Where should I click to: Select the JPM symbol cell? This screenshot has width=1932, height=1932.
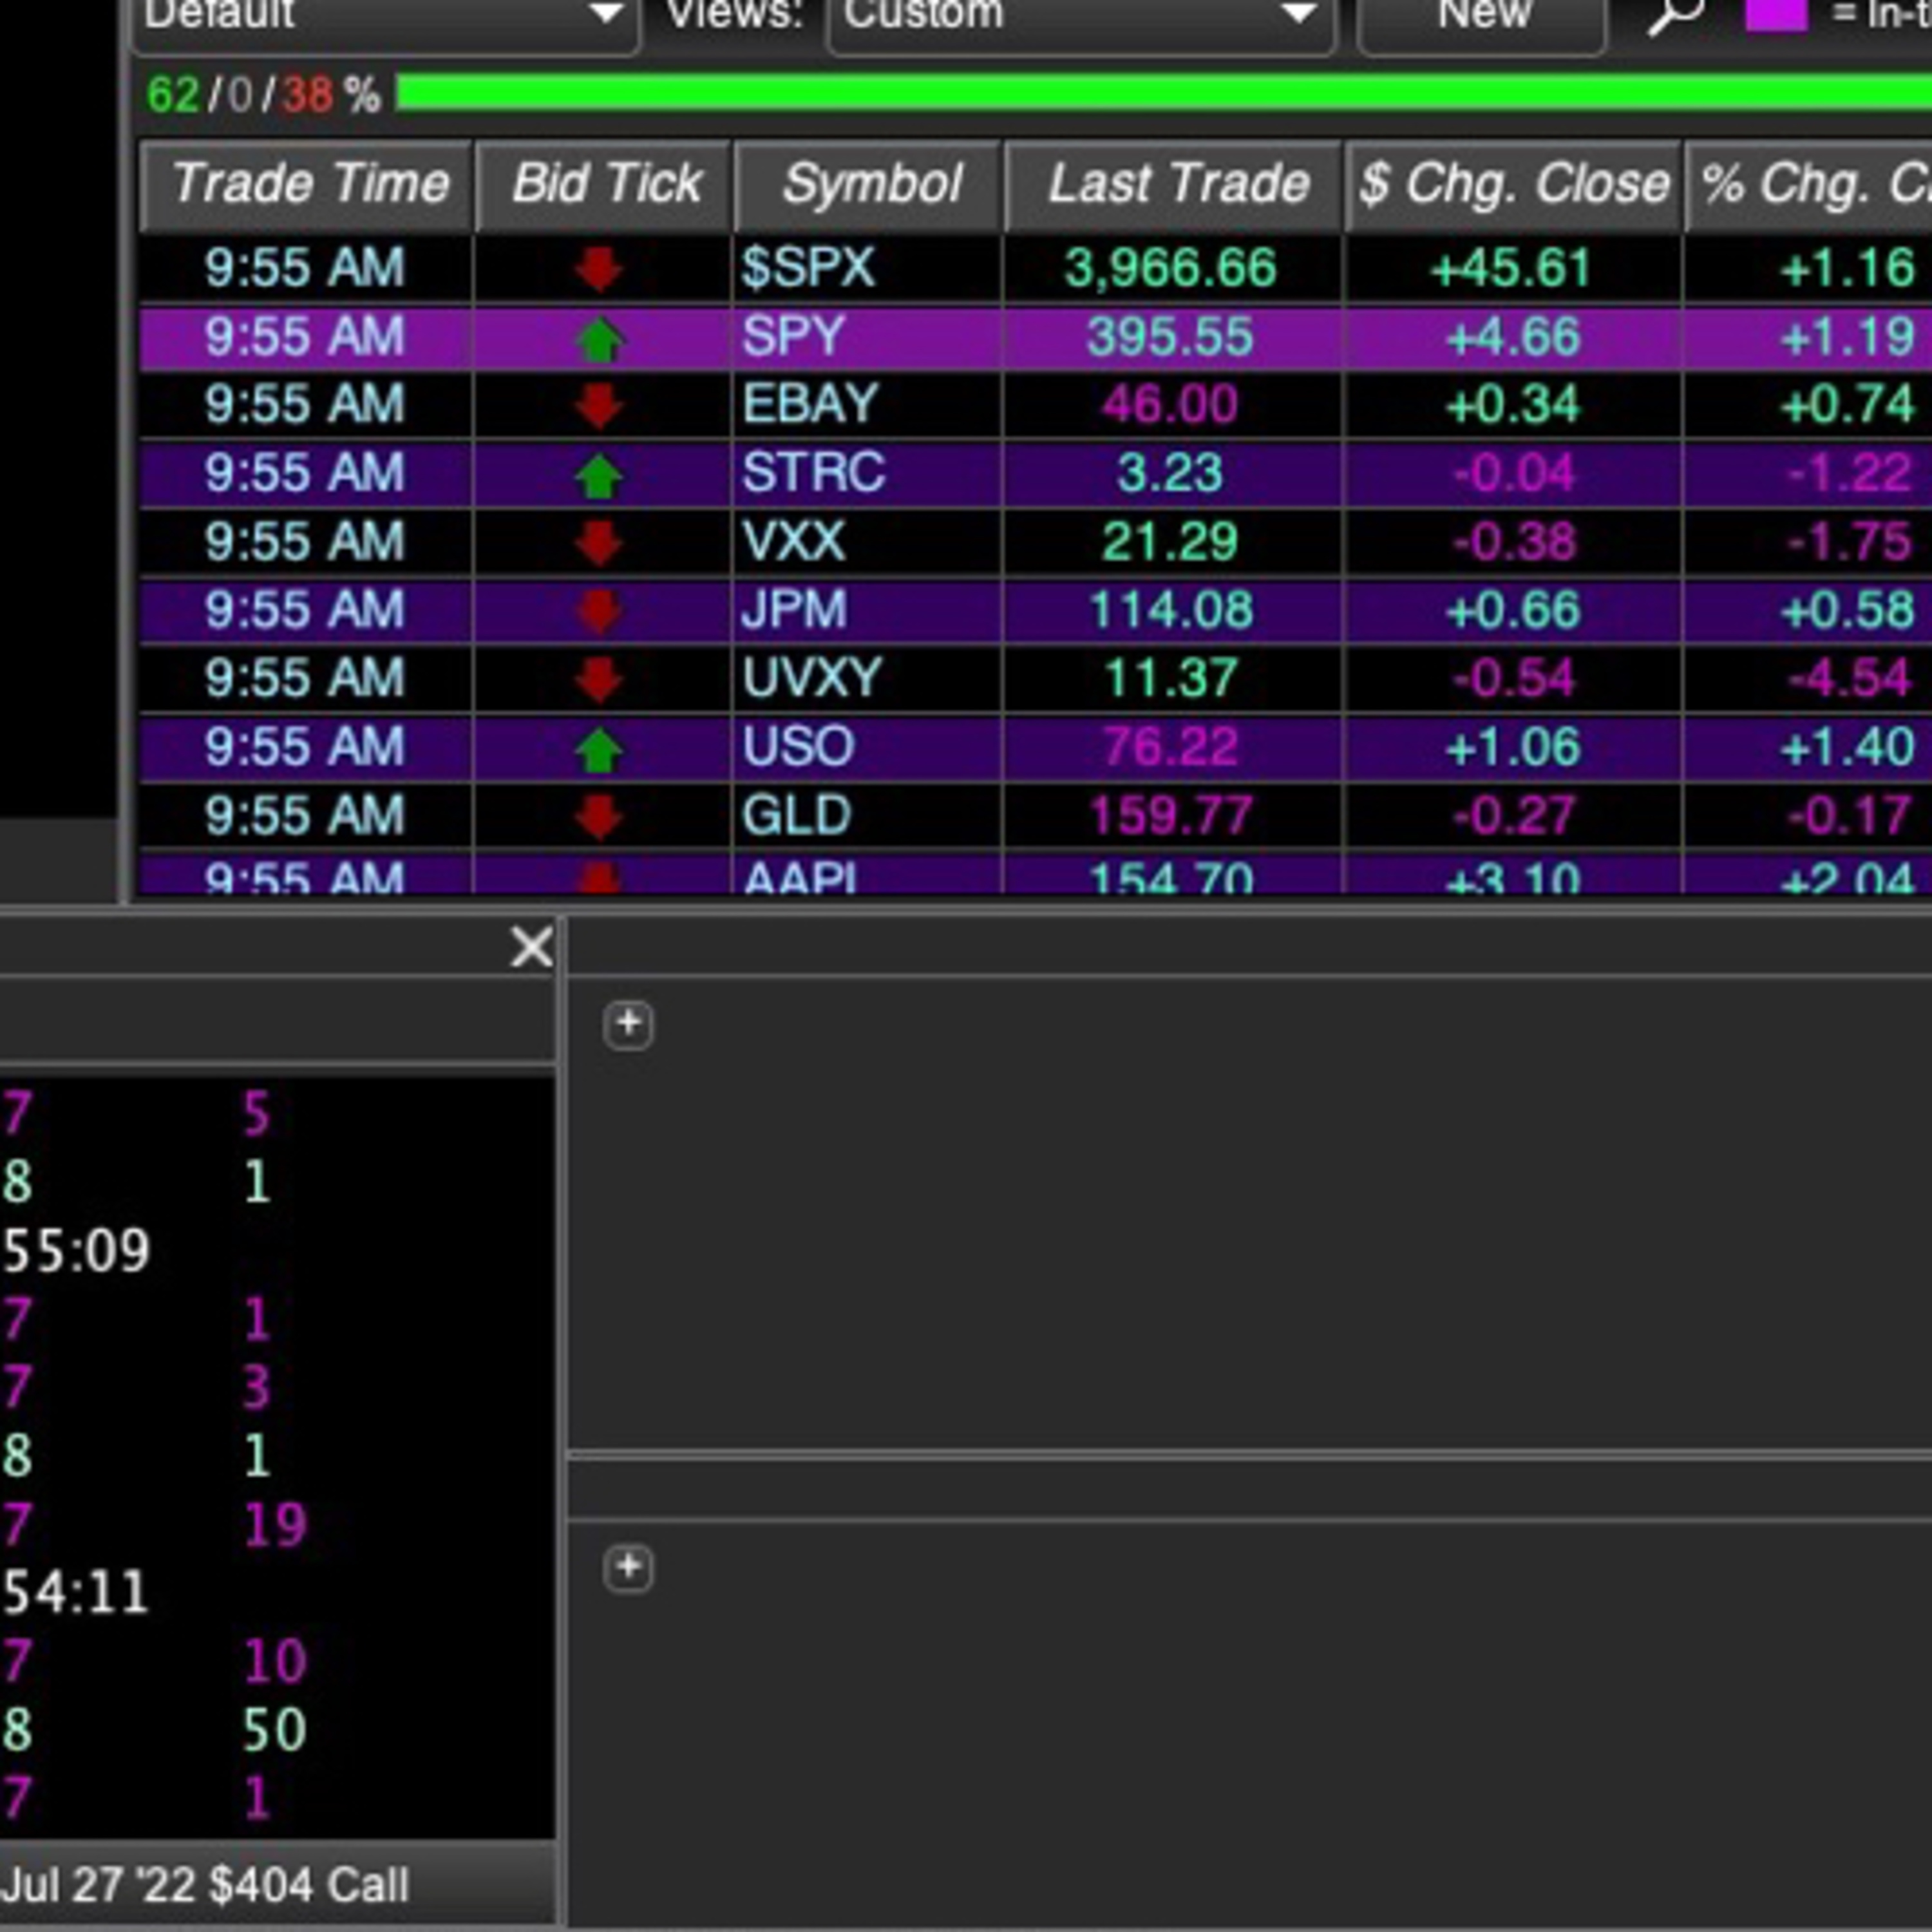[868, 611]
